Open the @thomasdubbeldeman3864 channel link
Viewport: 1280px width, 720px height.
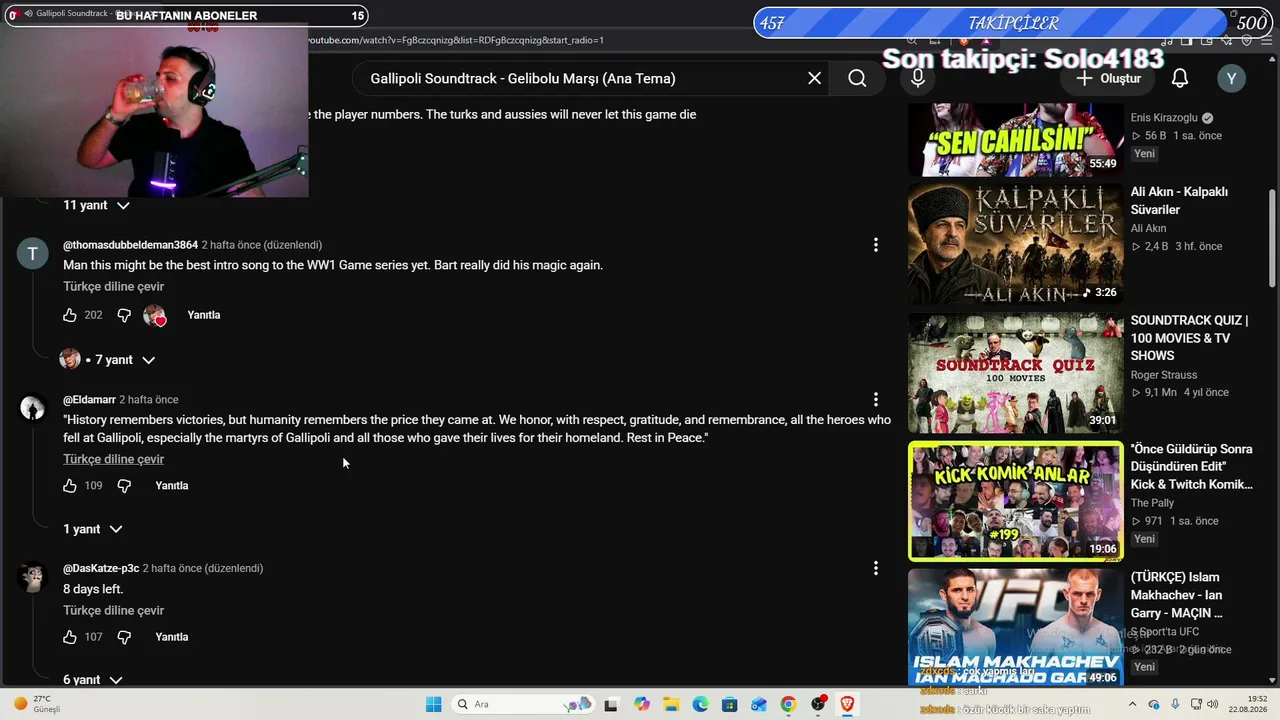pos(130,245)
